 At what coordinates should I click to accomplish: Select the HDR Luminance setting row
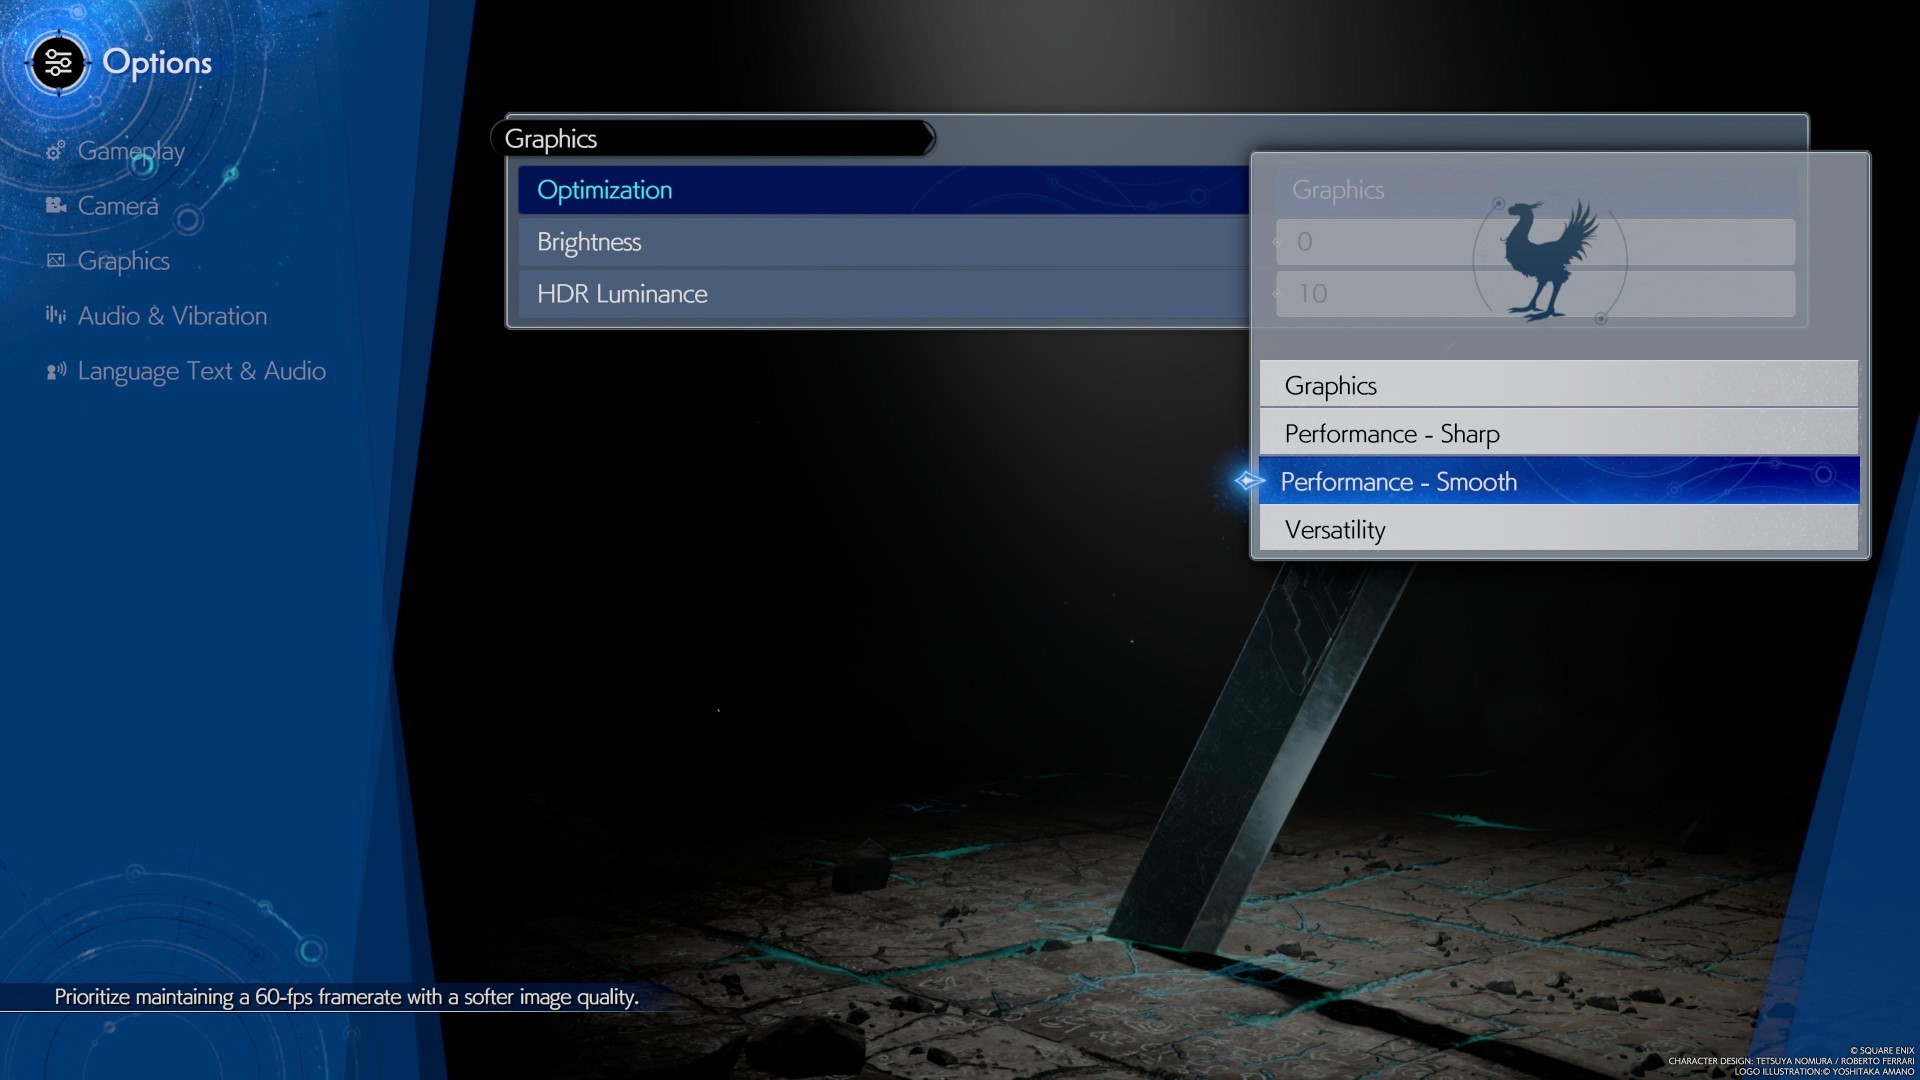click(x=884, y=294)
